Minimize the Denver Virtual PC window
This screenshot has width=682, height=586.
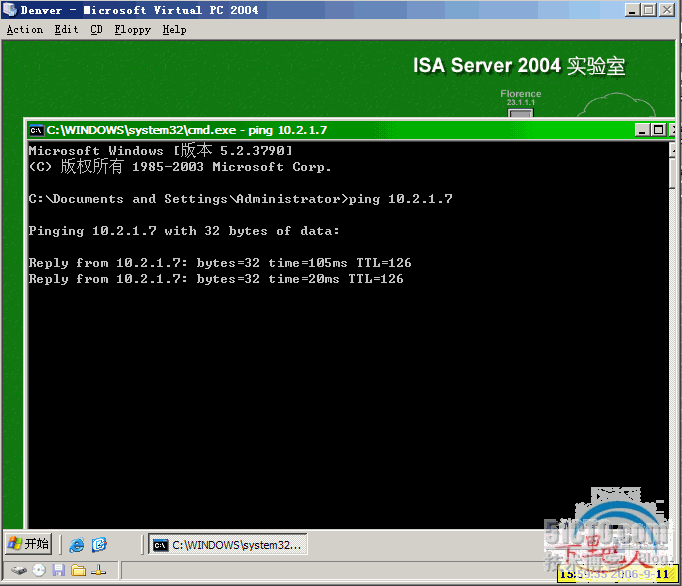coord(632,10)
